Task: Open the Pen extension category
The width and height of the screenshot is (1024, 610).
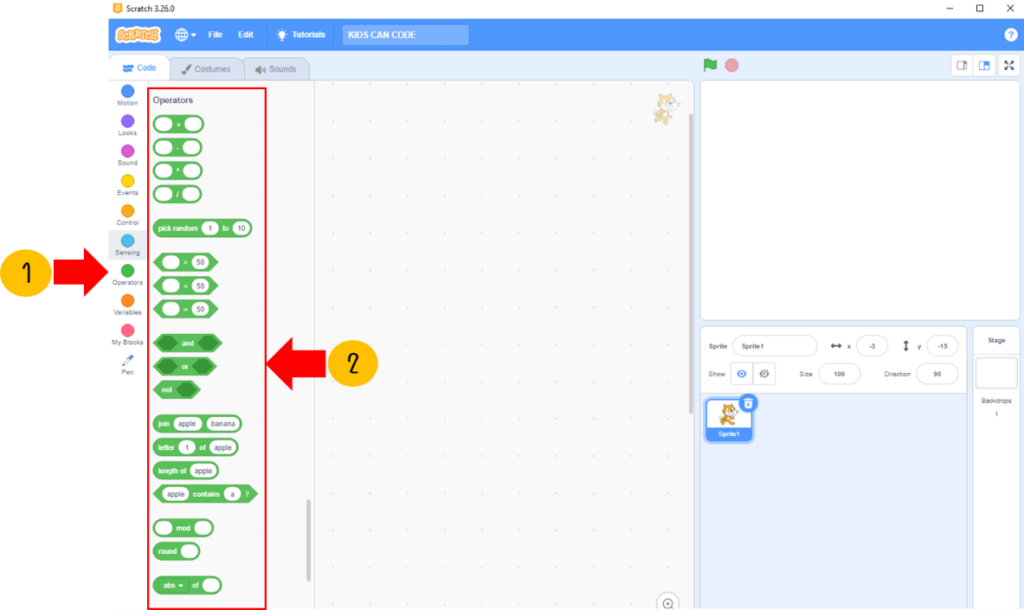Action: pyautogui.click(x=128, y=361)
